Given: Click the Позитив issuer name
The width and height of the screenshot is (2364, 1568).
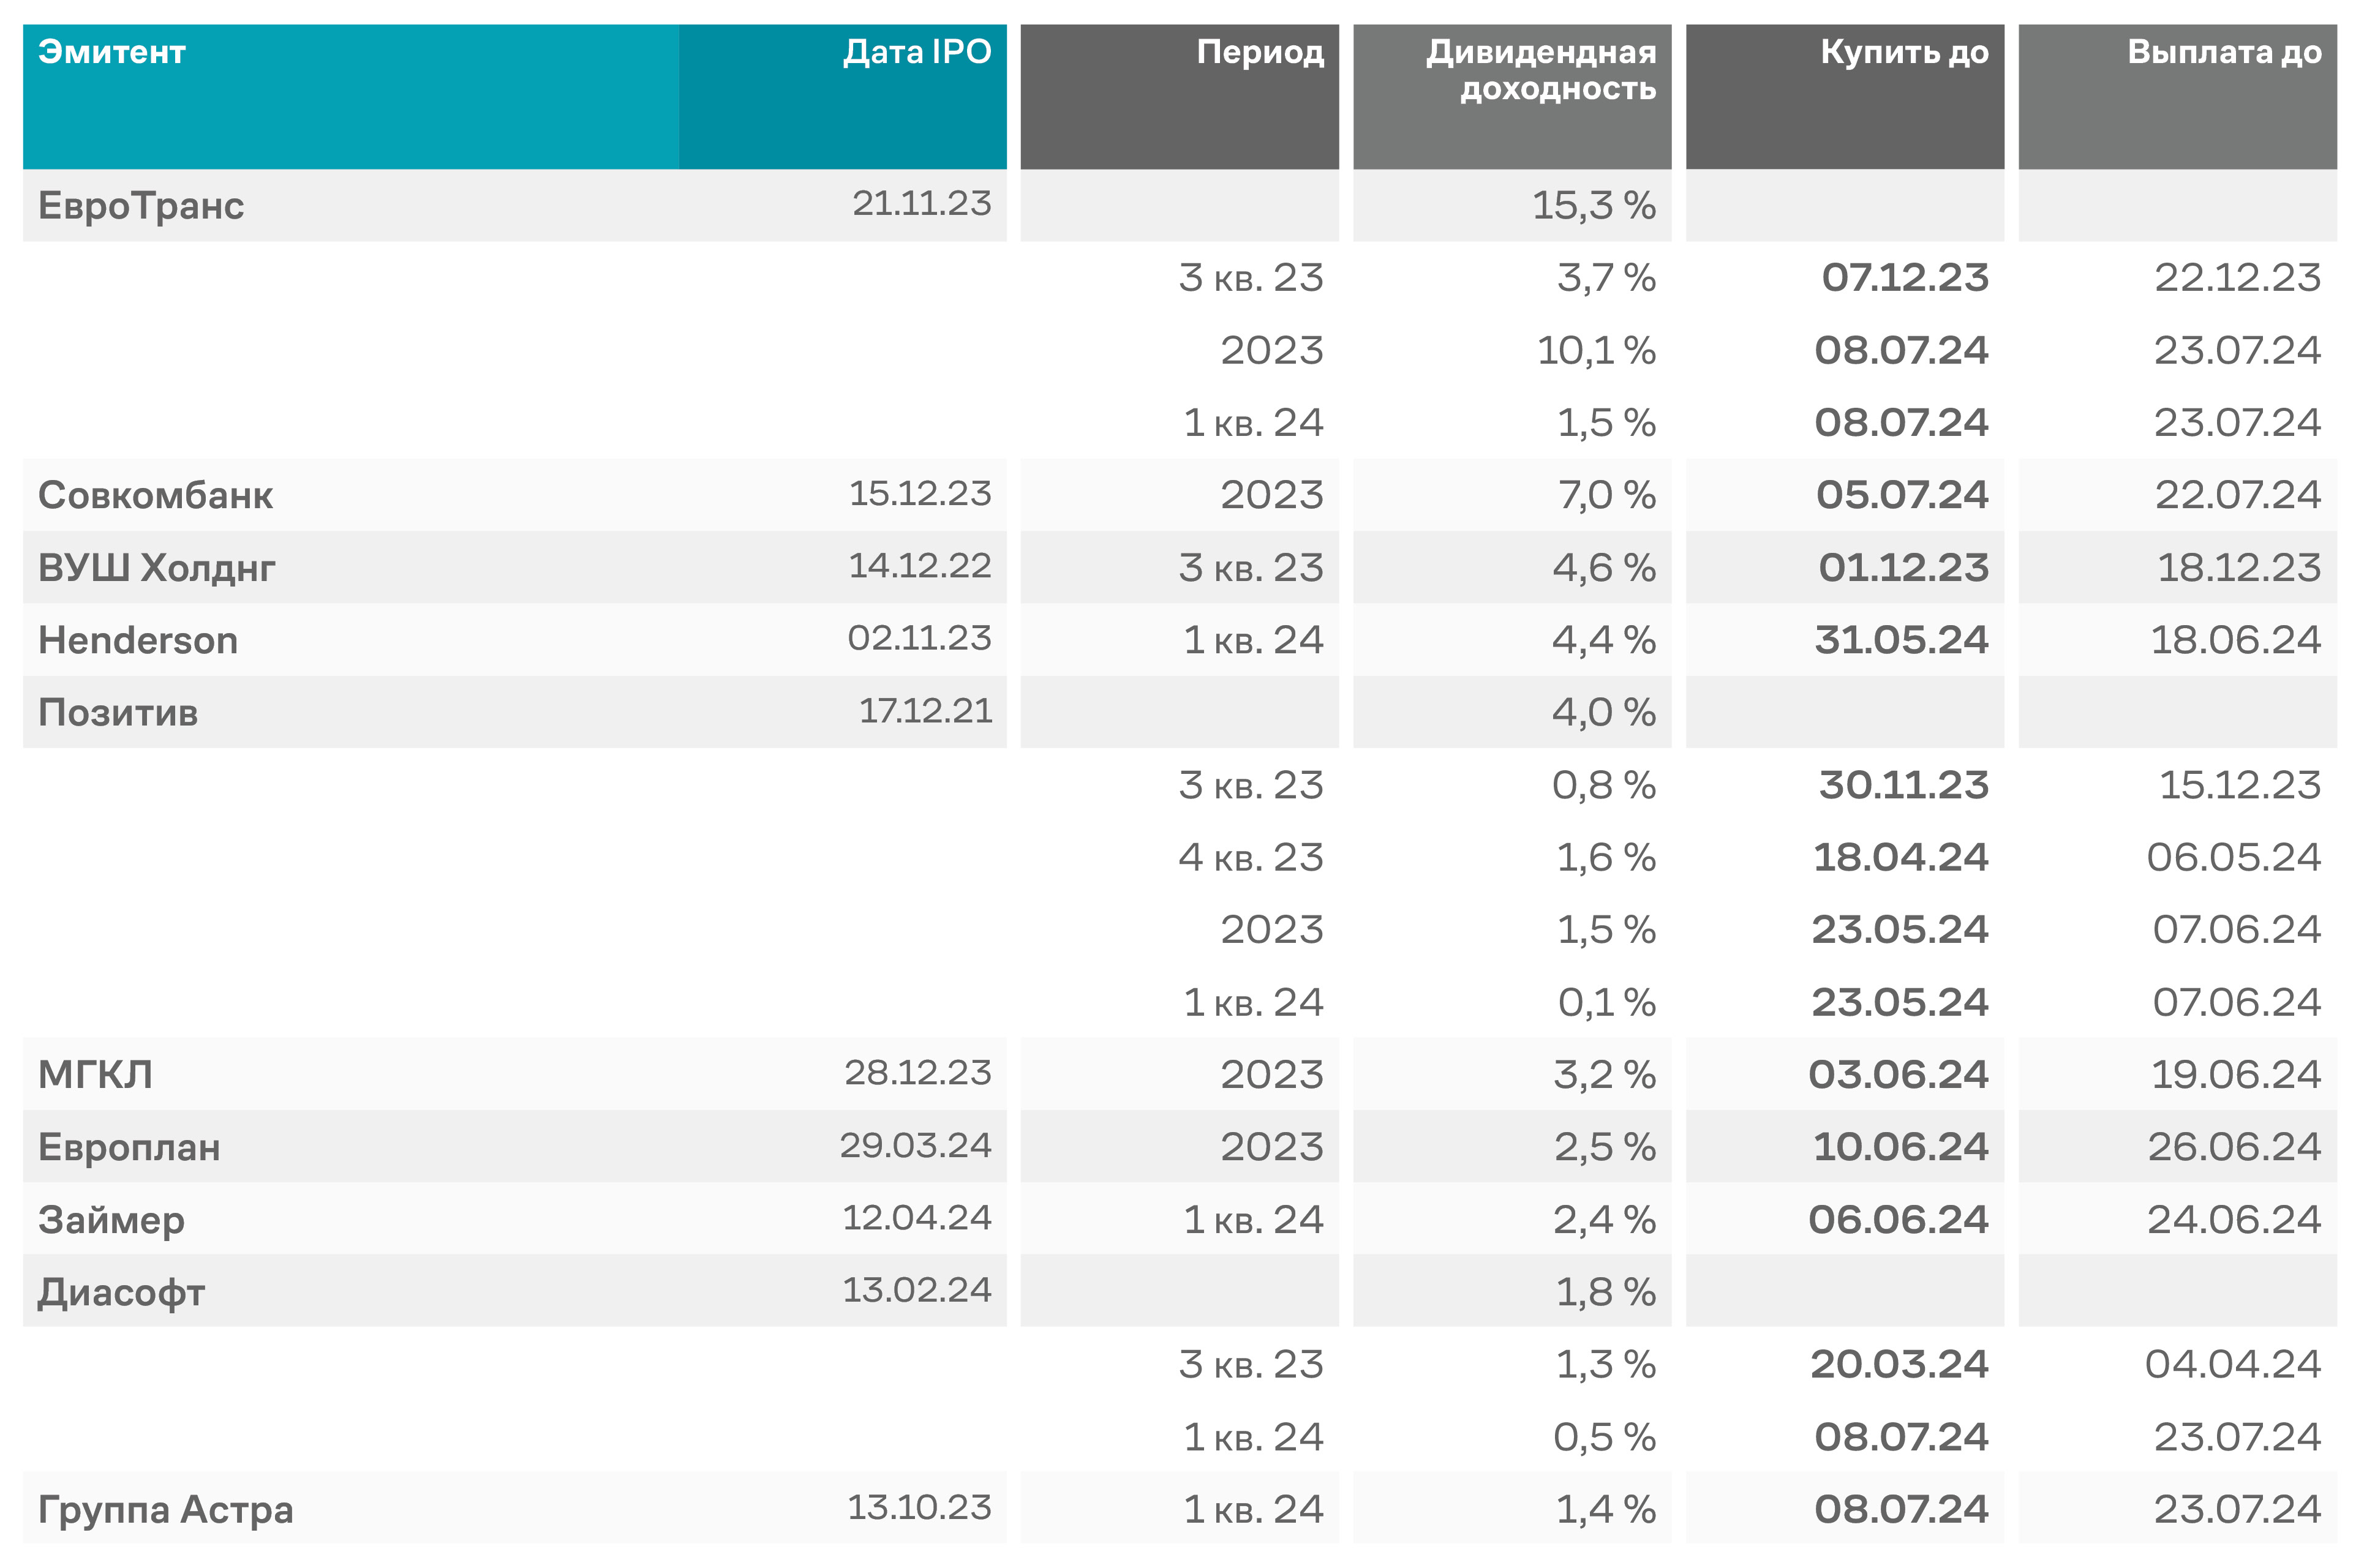Looking at the screenshot, I should point(118,713).
